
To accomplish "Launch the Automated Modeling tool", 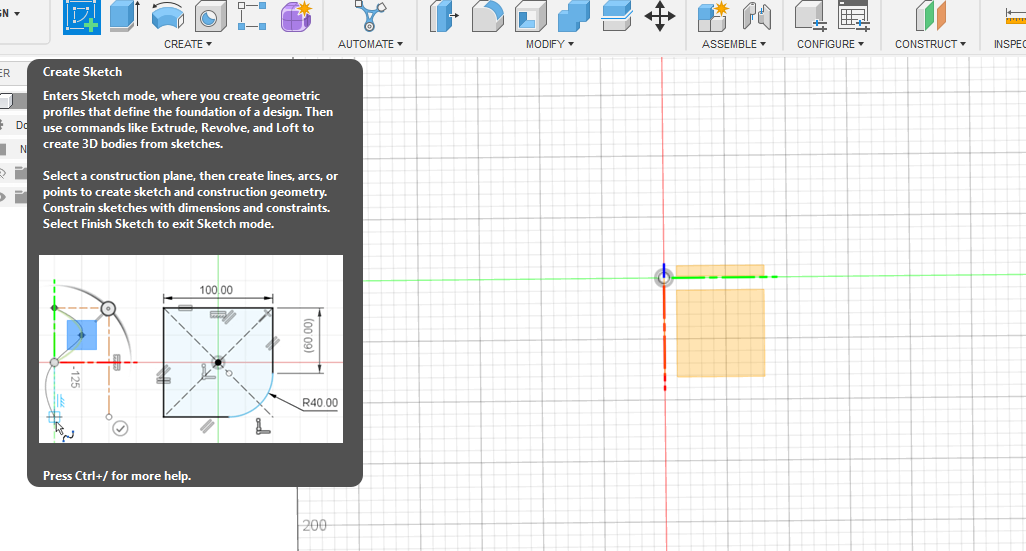I will tap(370, 16).
